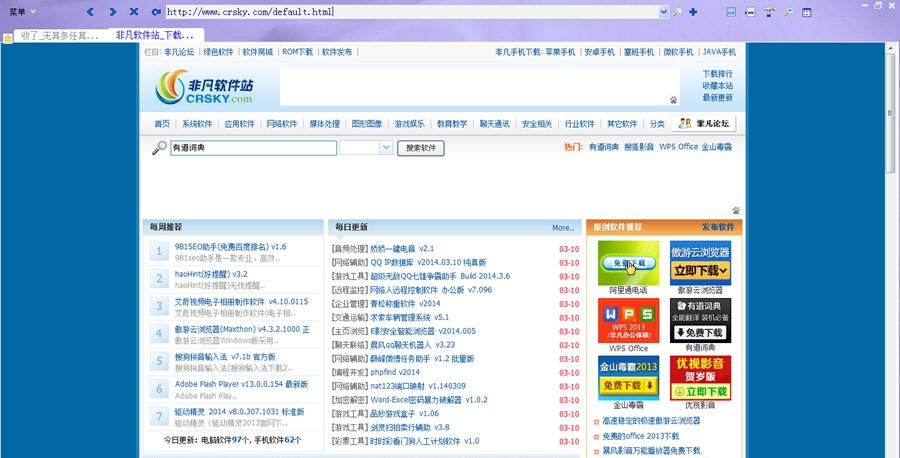Screen dimensions: 900x458
Task: Click the 搜索软件 search button
Action: (421, 148)
